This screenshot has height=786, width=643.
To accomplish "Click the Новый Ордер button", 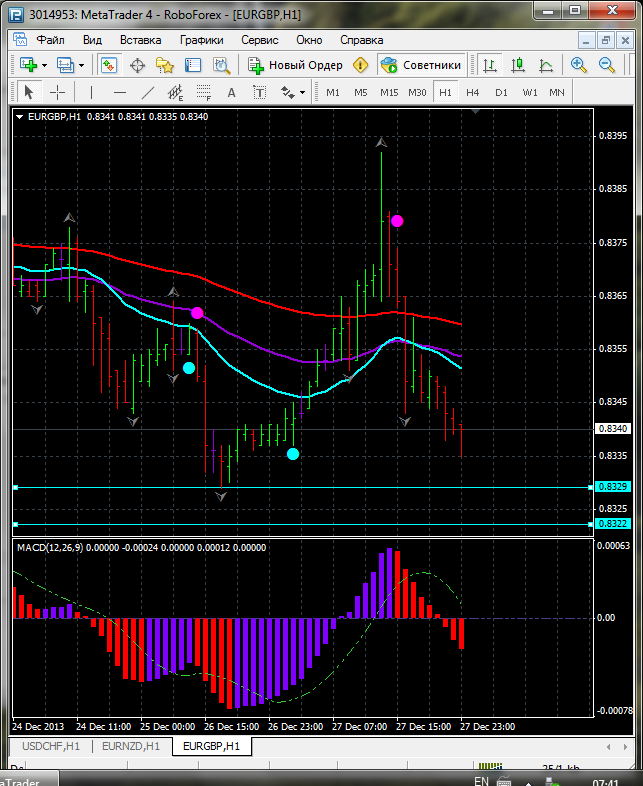I will [295, 65].
